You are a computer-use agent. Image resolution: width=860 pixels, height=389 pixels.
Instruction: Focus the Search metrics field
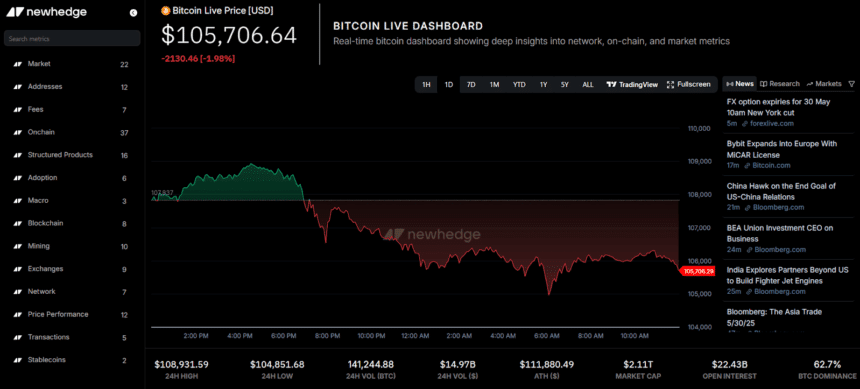pyautogui.click(x=72, y=38)
